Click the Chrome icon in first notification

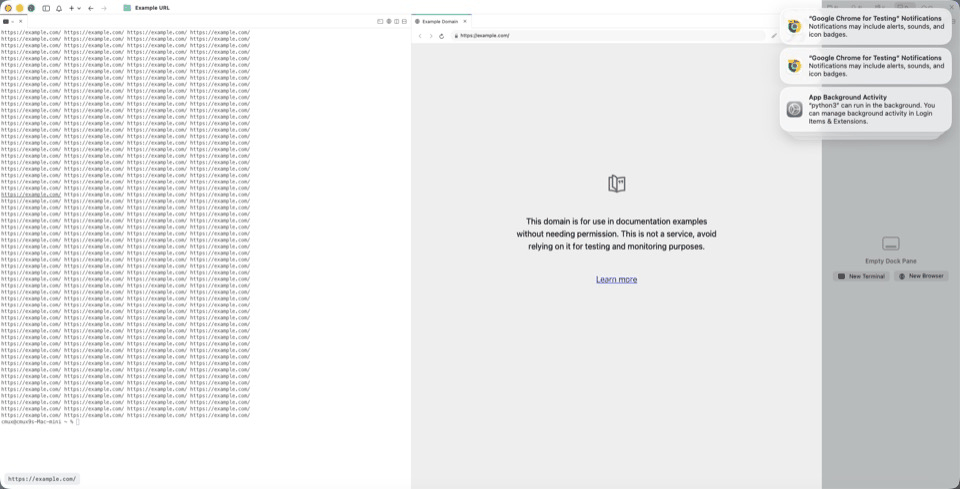[x=795, y=26]
